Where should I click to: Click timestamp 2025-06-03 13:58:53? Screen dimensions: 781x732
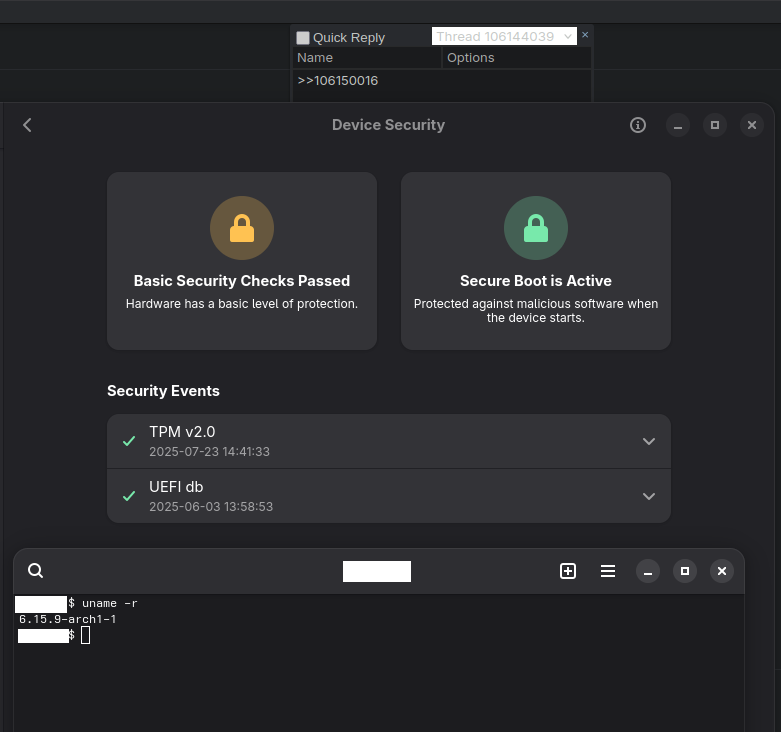coord(211,506)
